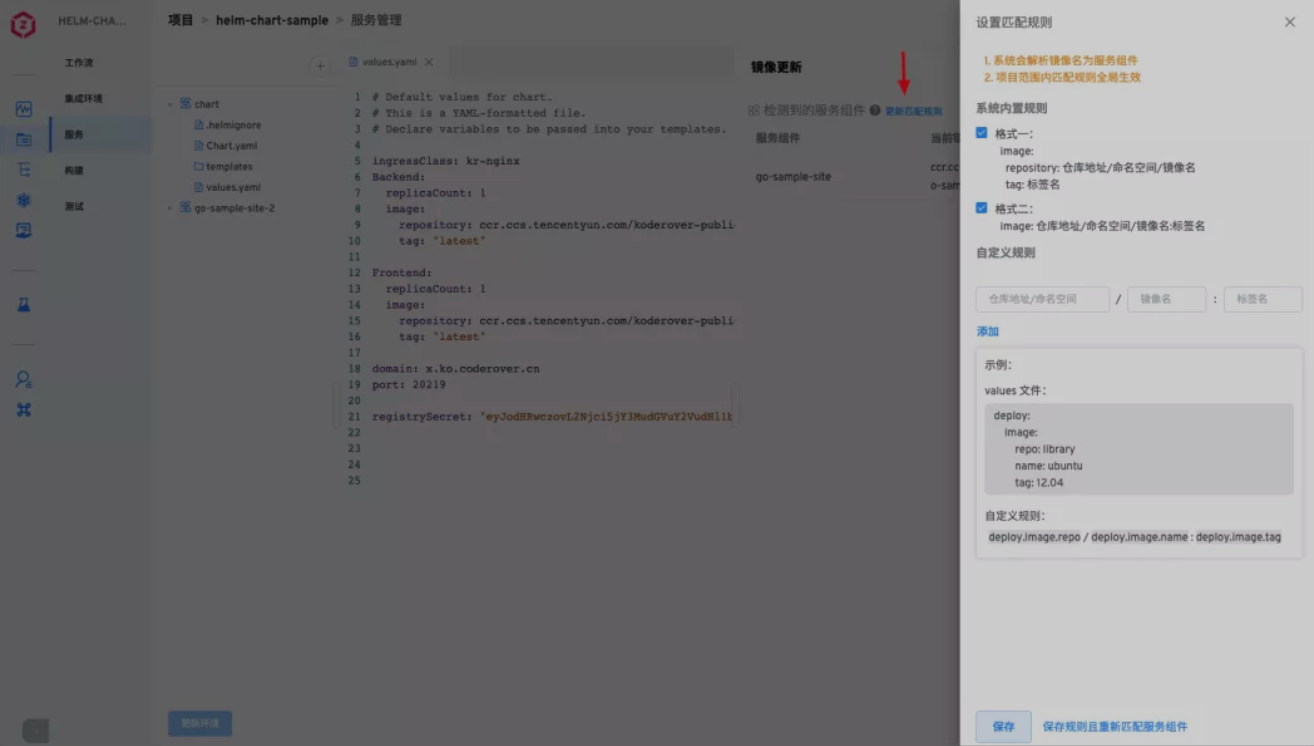Viewport: 1314px width, 746px height.
Task: Open the projects folder sidebar icon
Action: tap(24, 140)
